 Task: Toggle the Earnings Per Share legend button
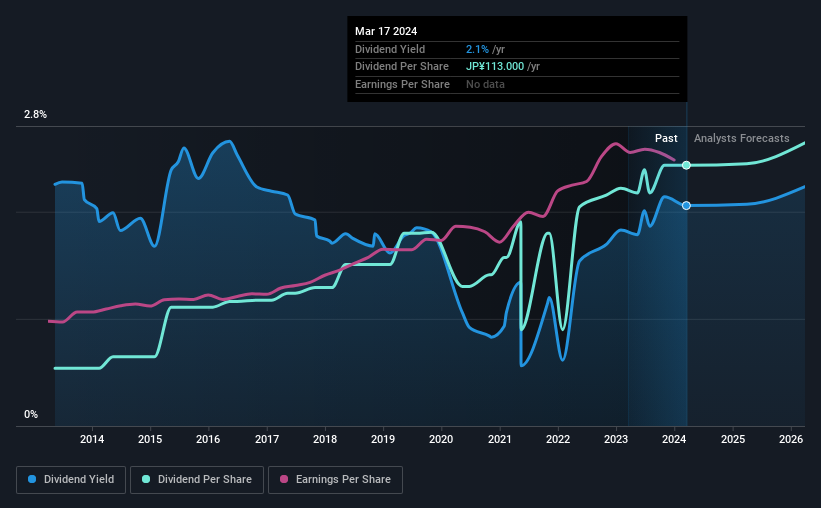tap(335, 480)
